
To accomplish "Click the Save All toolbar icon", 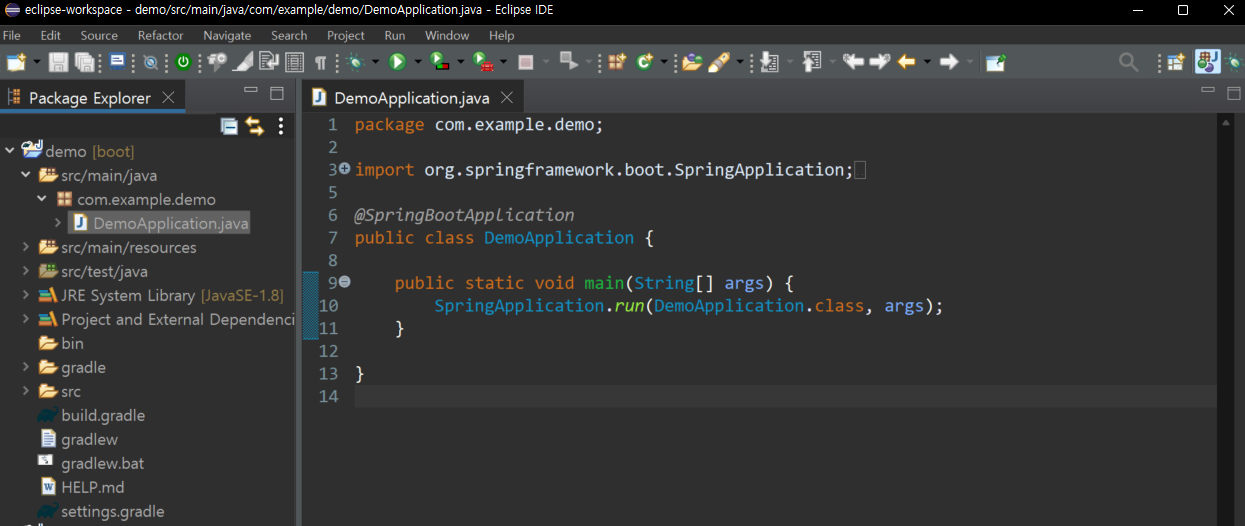I will click(84, 62).
